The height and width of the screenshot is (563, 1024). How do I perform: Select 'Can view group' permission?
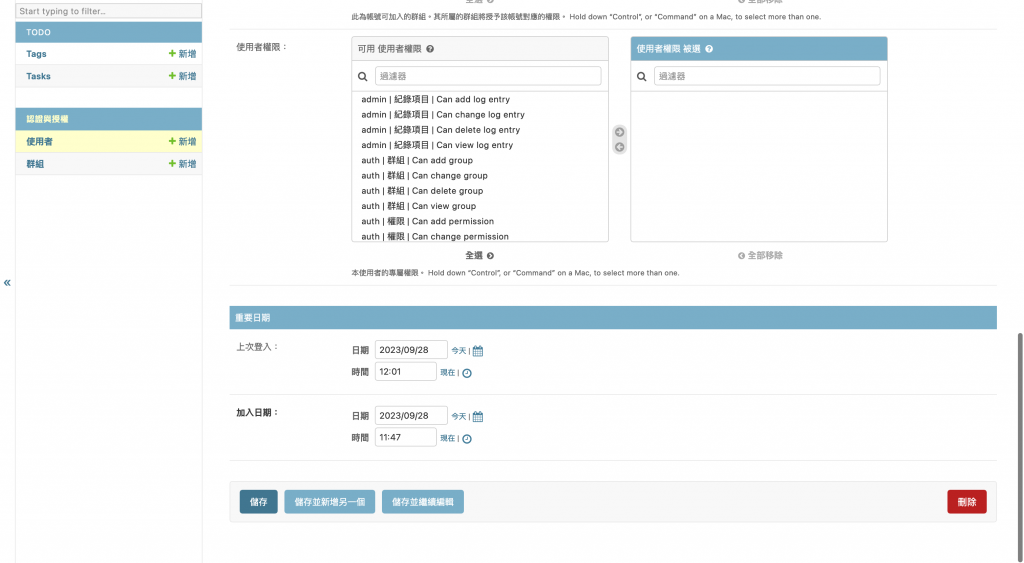pyautogui.click(x=480, y=206)
